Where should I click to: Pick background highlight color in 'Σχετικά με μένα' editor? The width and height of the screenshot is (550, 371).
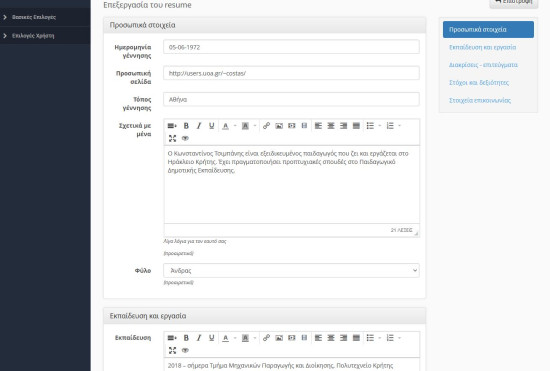pyautogui.click(x=245, y=126)
